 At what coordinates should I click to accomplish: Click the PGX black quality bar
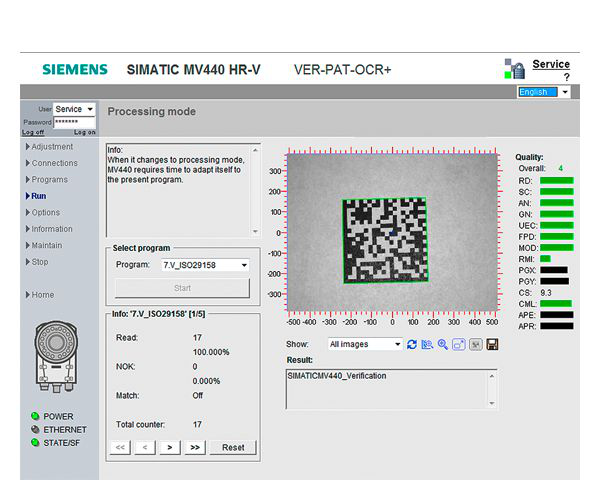tap(554, 270)
